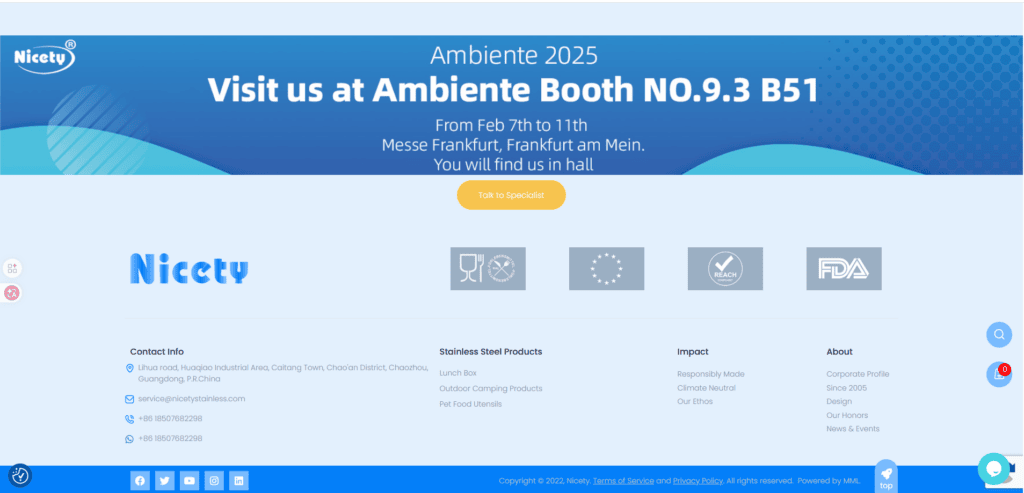Click the Stainless Steel Products heading

point(490,352)
